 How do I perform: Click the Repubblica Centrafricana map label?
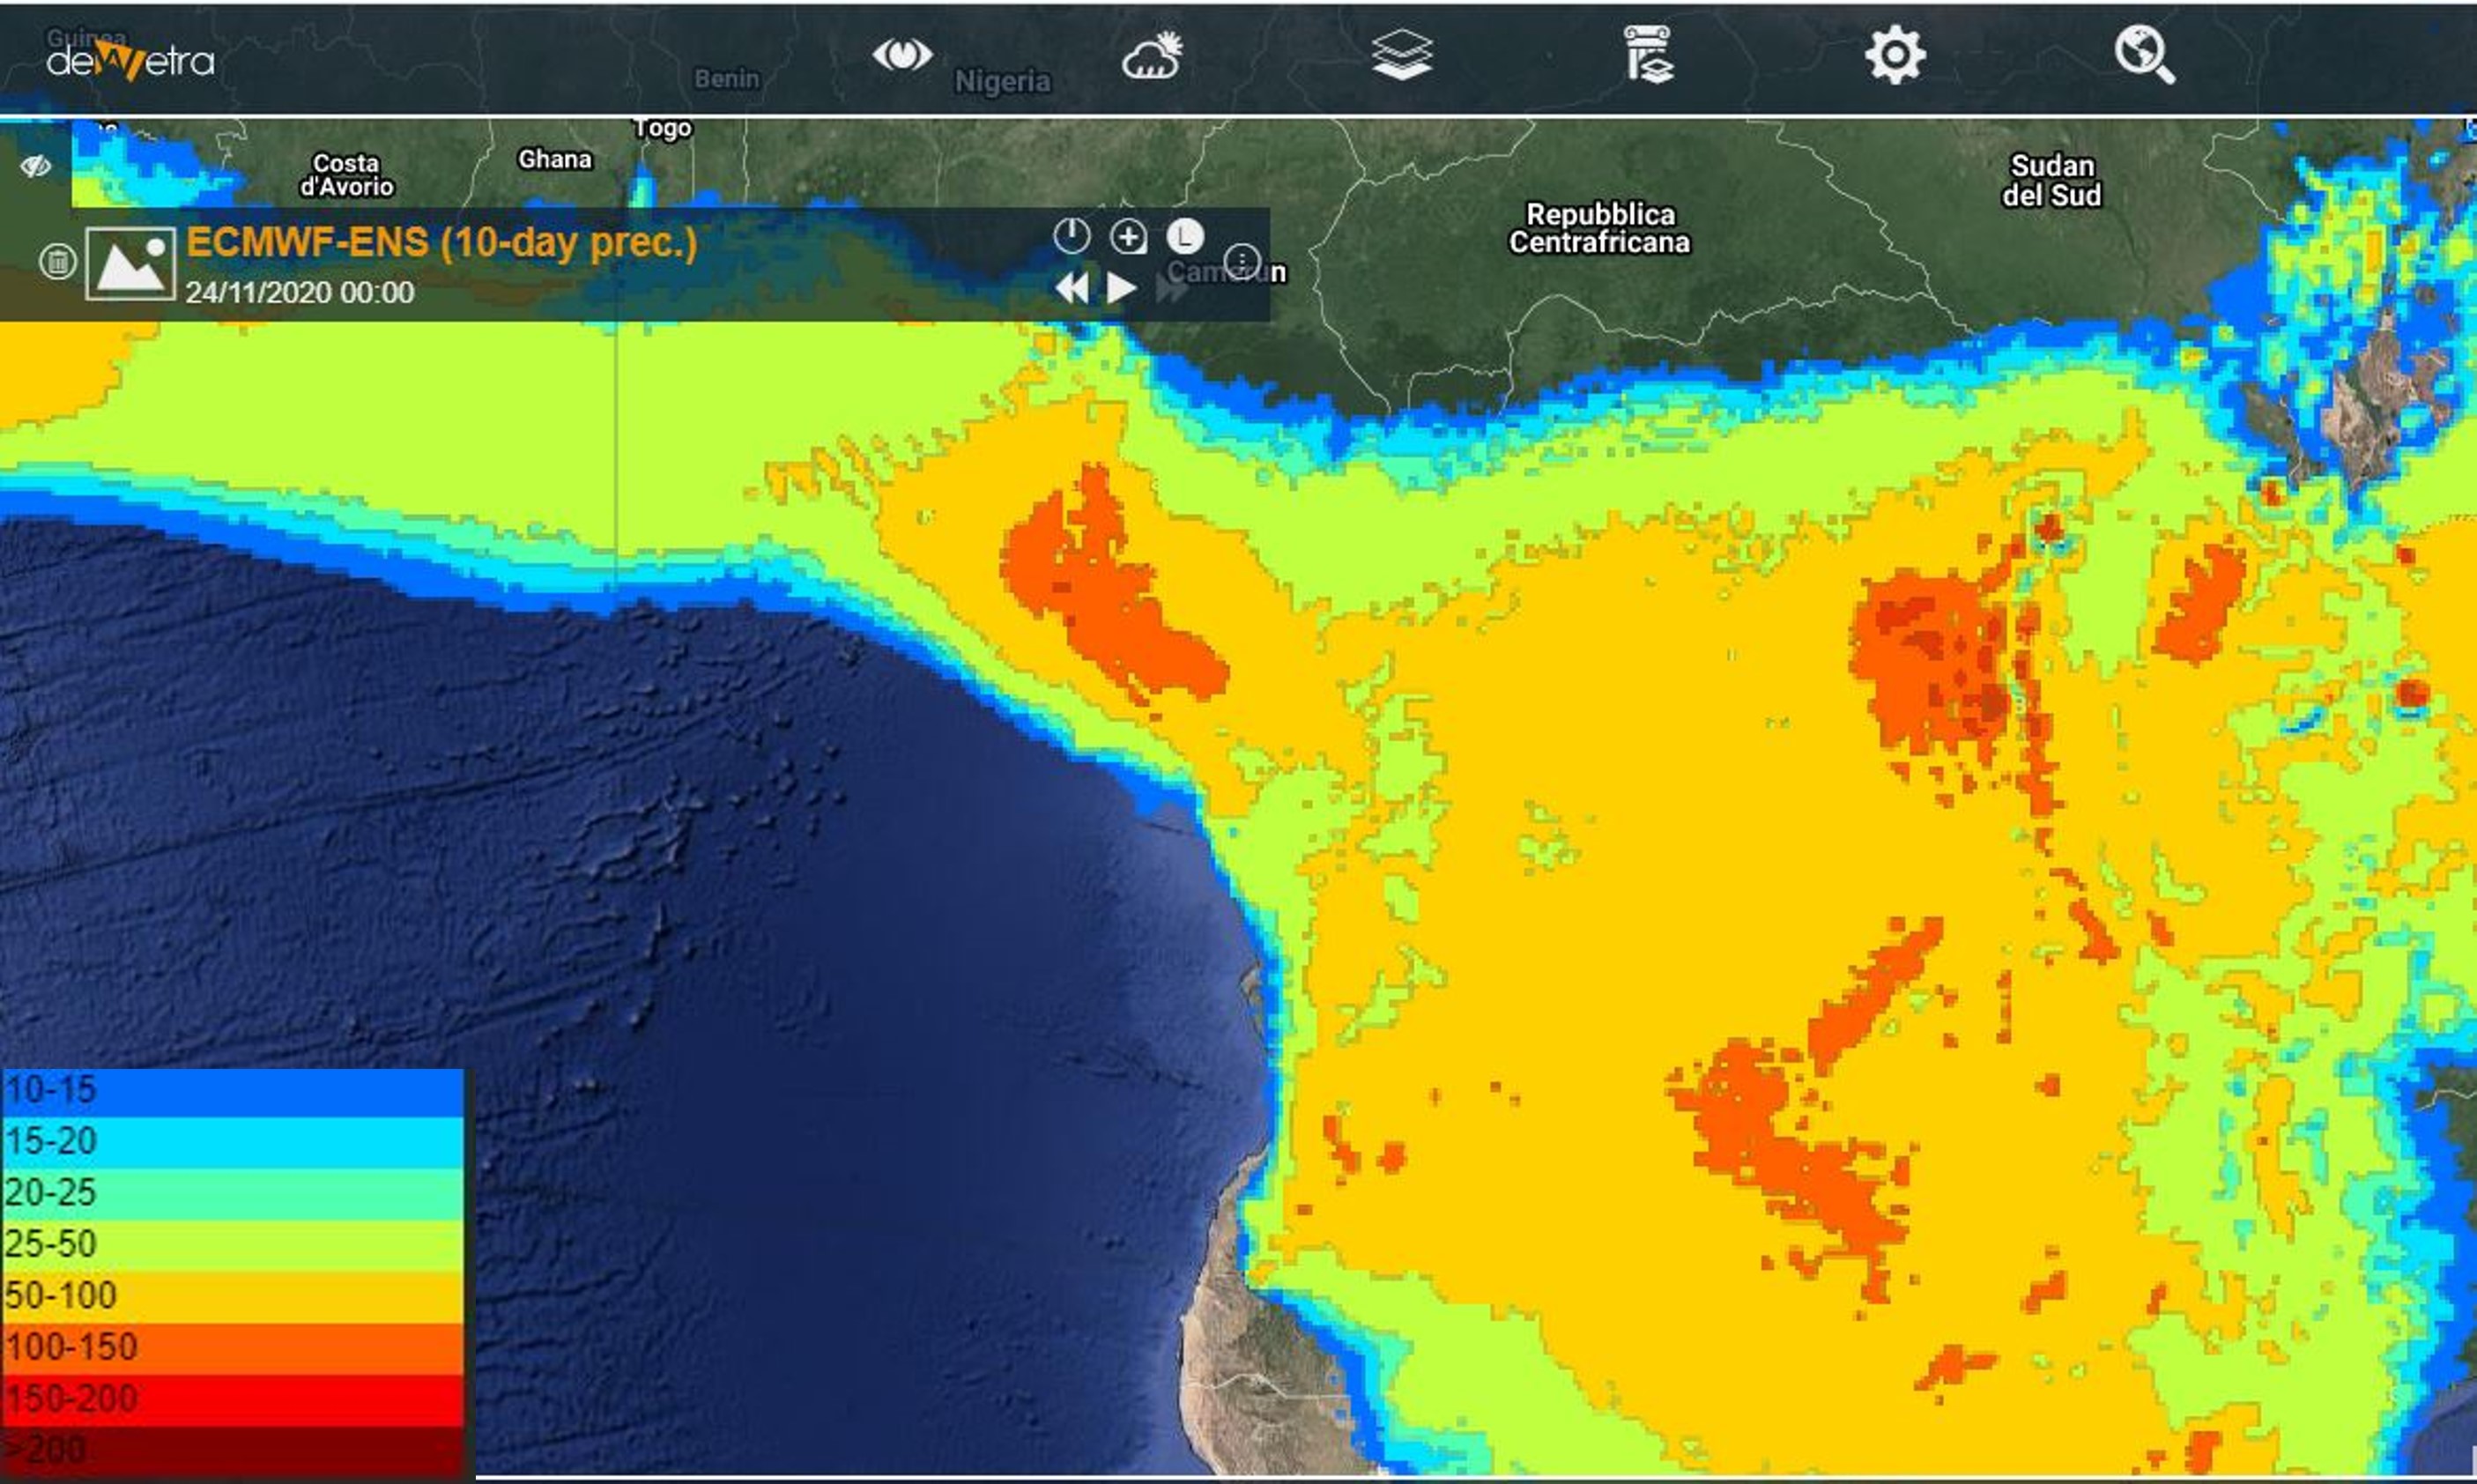click(x=1600, y=229)
